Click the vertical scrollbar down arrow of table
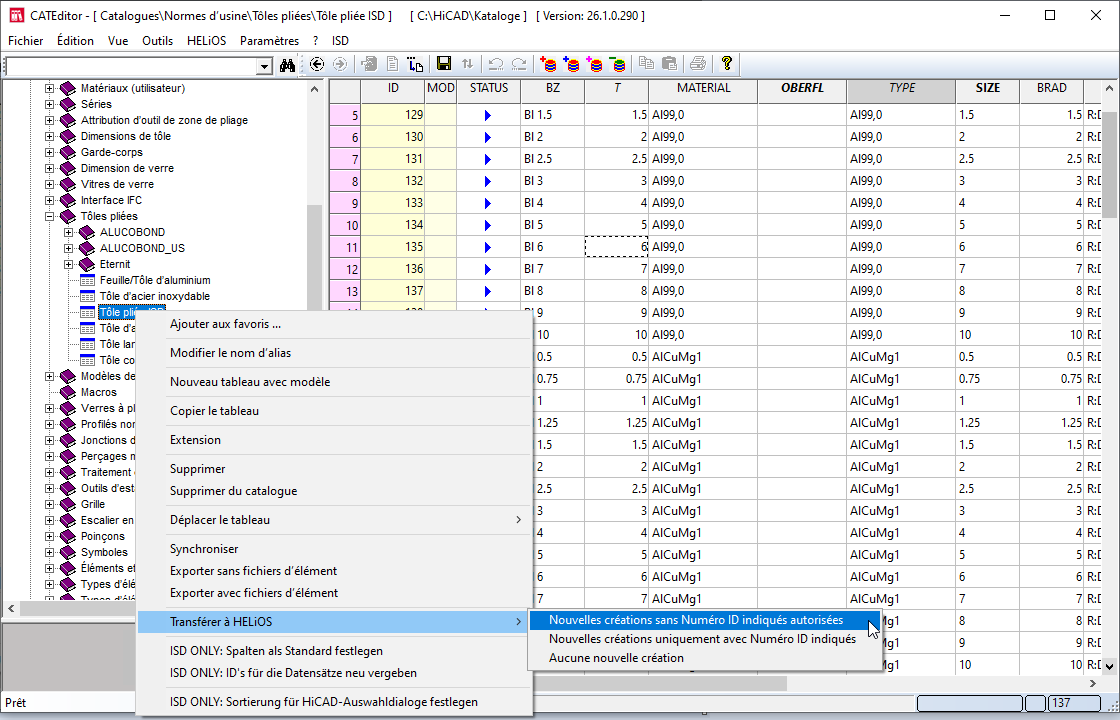The image size is (1120, 720). [1110, 665]
